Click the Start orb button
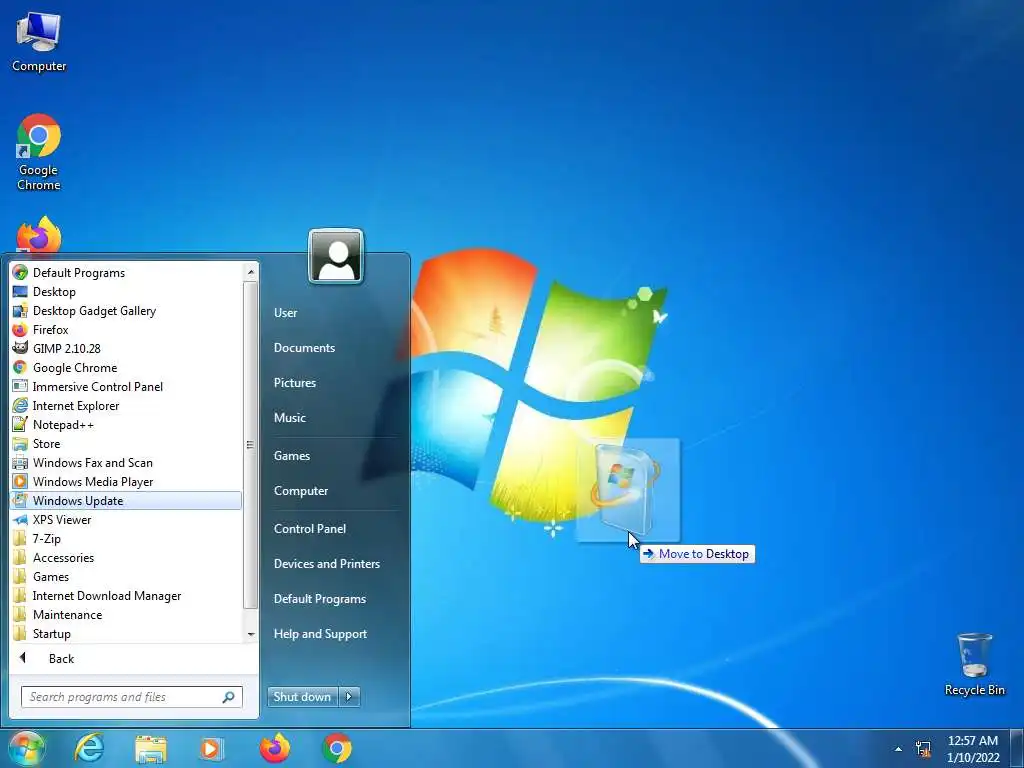The height and width of the screenshot is (768, 1024). [x=26, y=748]
